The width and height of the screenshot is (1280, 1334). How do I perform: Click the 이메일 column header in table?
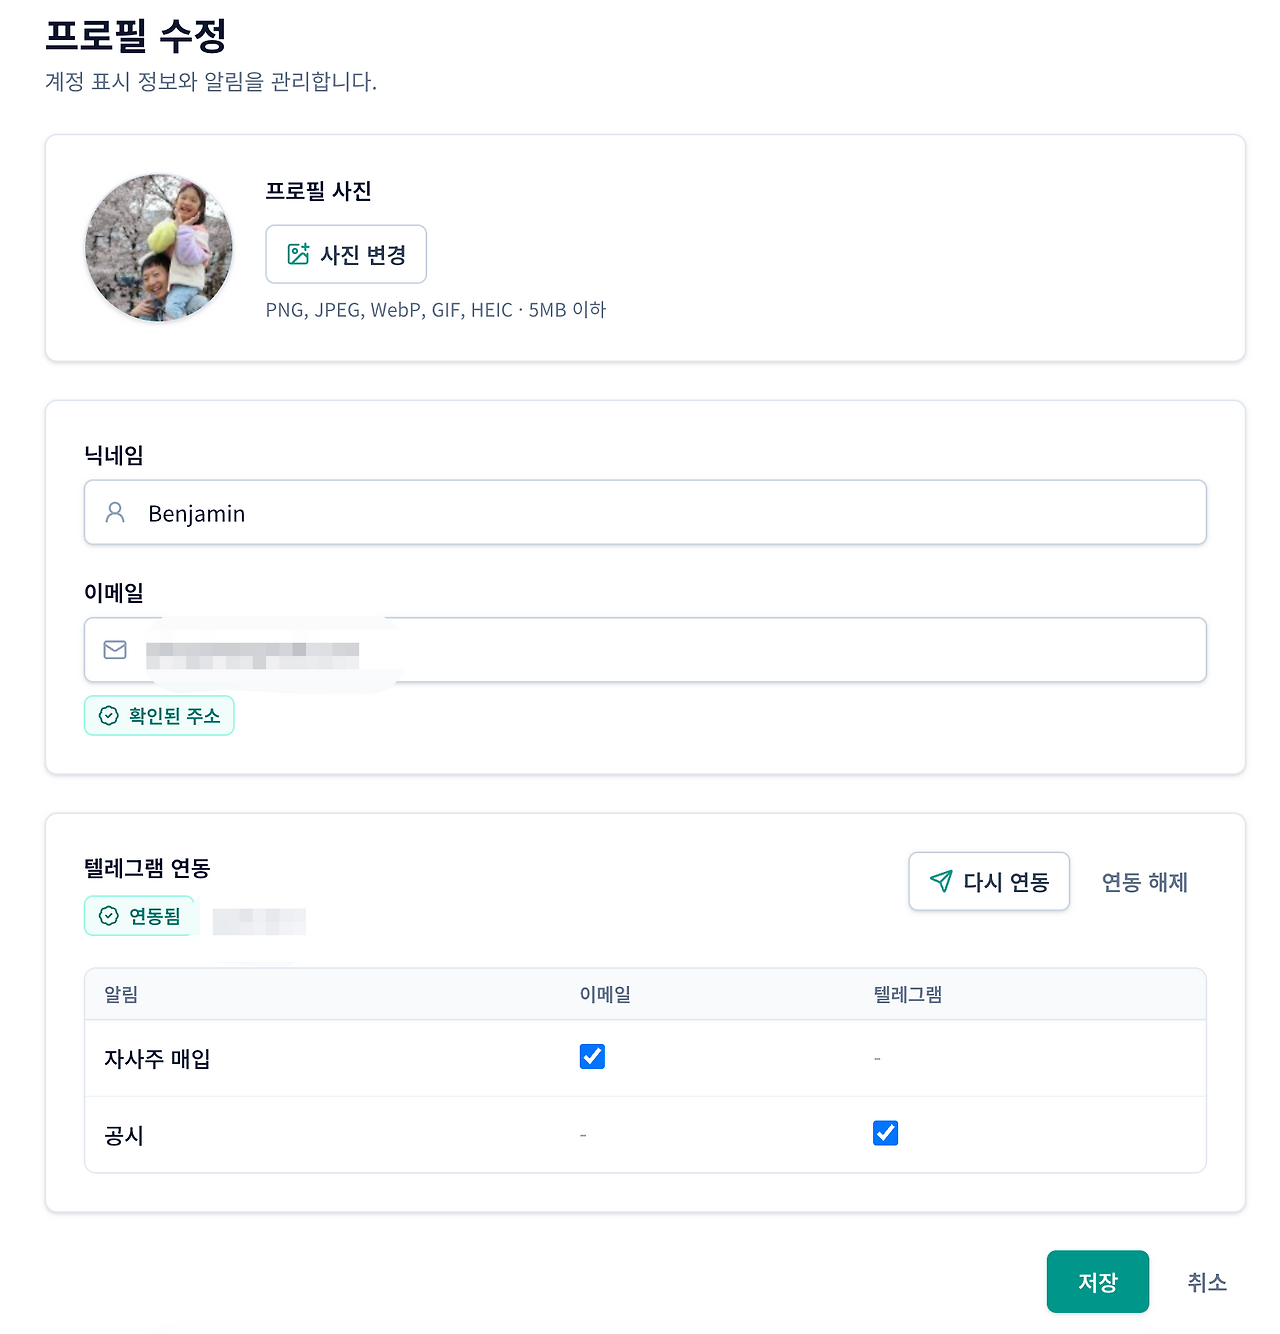[605, 995]
